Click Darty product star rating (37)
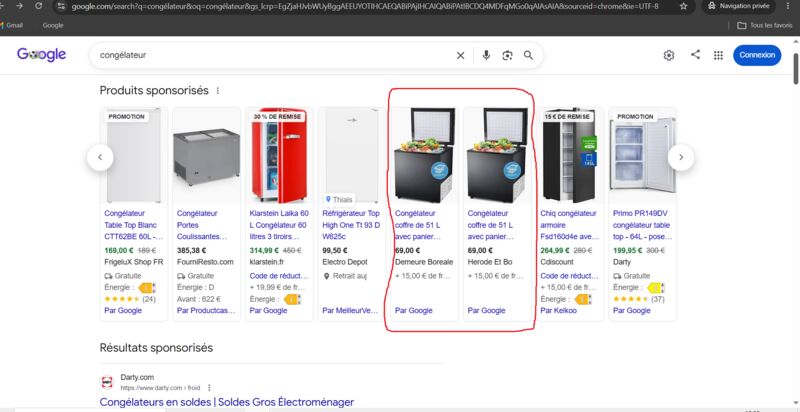Viewport: 800px width, 412px height. (x=639, y=299)
